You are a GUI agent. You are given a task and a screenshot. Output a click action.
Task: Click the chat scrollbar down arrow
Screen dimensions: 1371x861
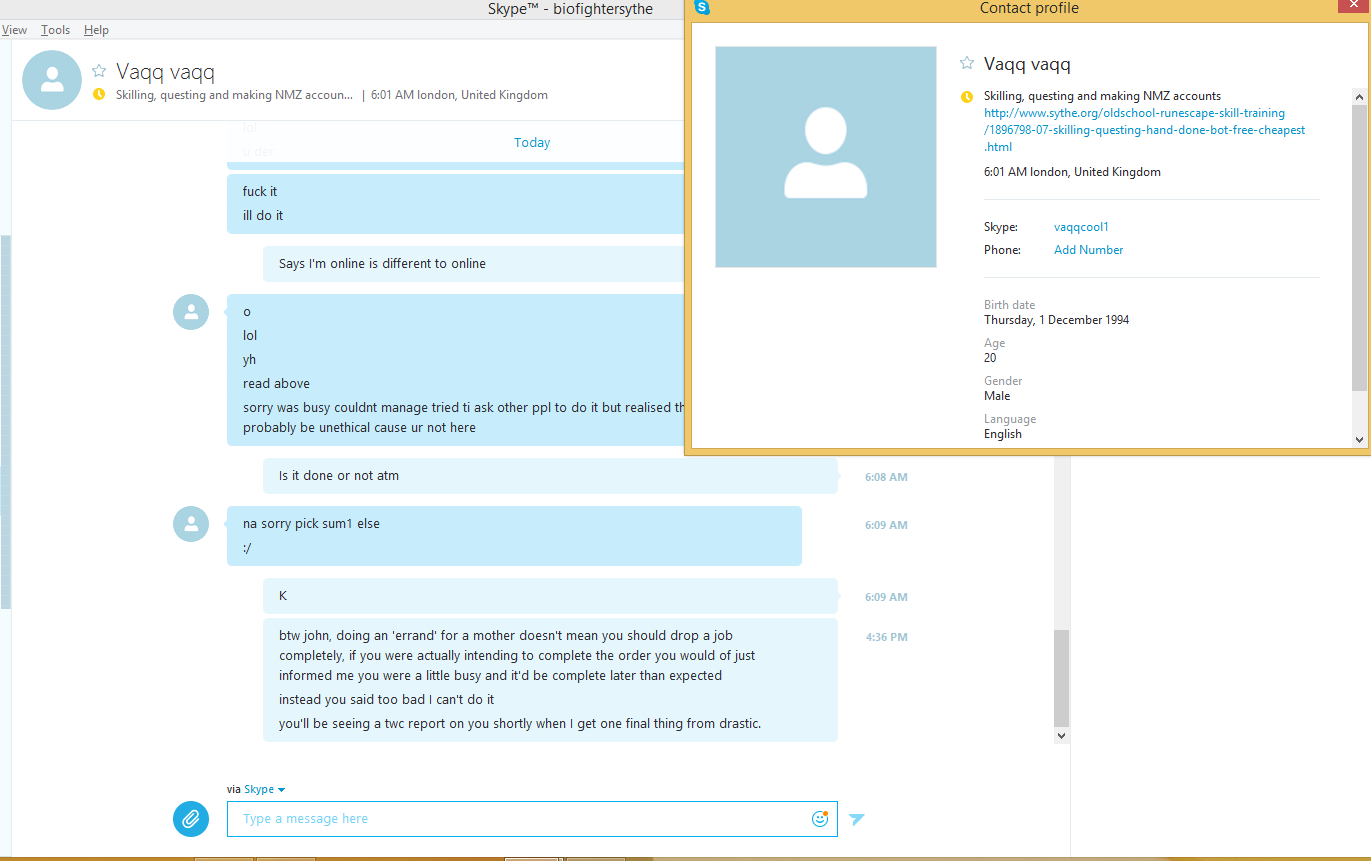click(1061, 735)
